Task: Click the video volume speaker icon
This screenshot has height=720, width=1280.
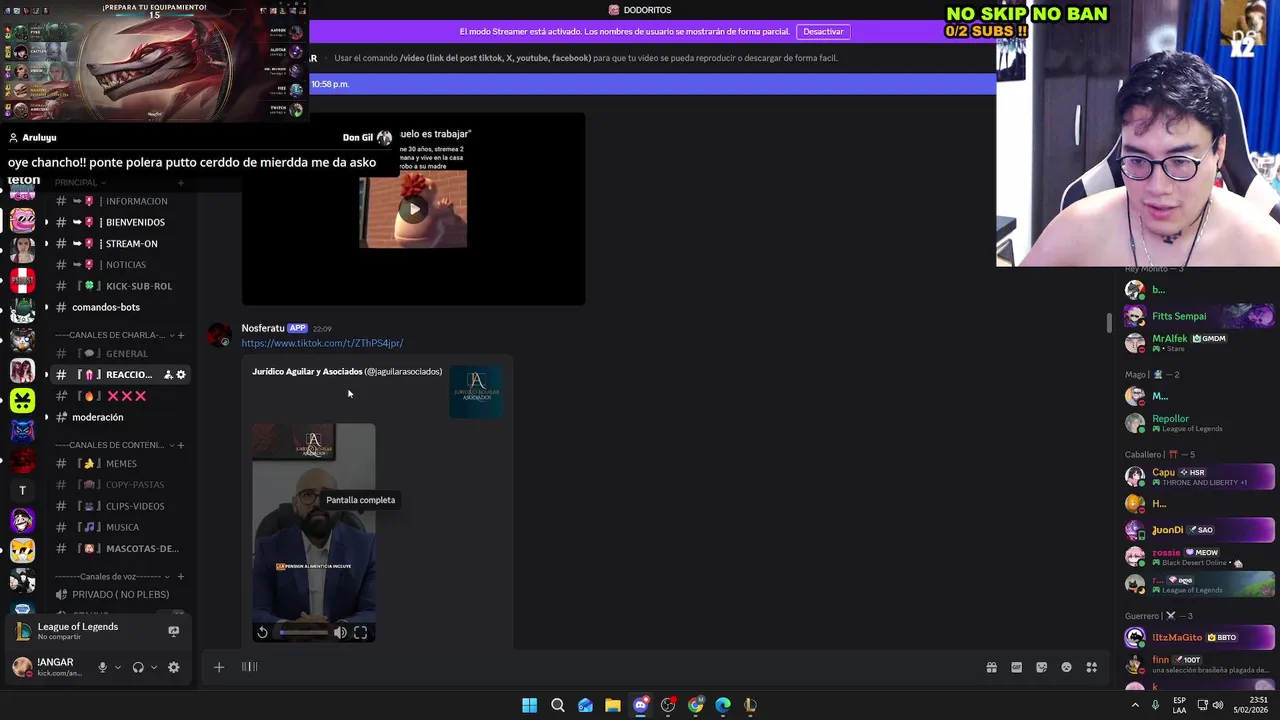Action: pos(340,632)
